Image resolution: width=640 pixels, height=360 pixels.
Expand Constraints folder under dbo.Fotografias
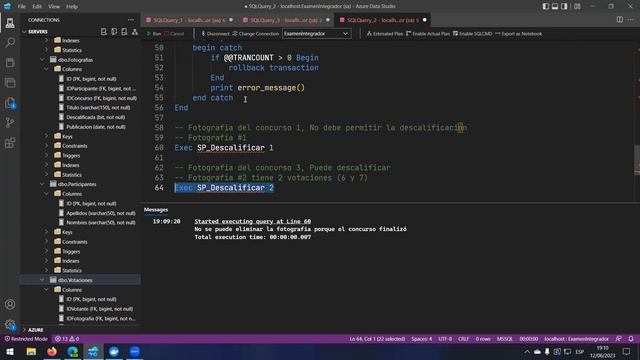[47, 146]
